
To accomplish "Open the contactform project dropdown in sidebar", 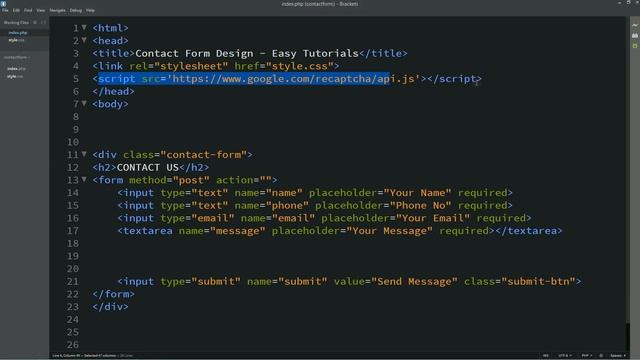I will 17,57.
